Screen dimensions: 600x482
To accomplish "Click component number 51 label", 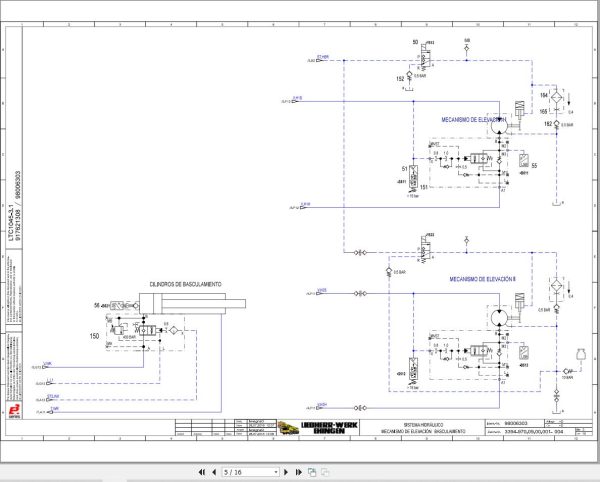I will point(404,169).
